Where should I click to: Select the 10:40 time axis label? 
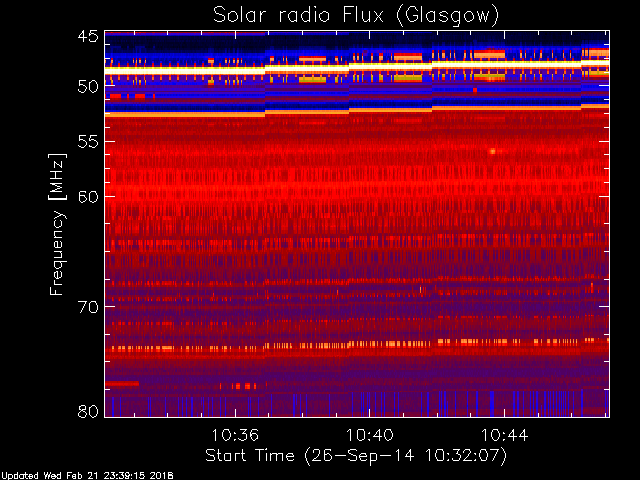pos(370,436)
